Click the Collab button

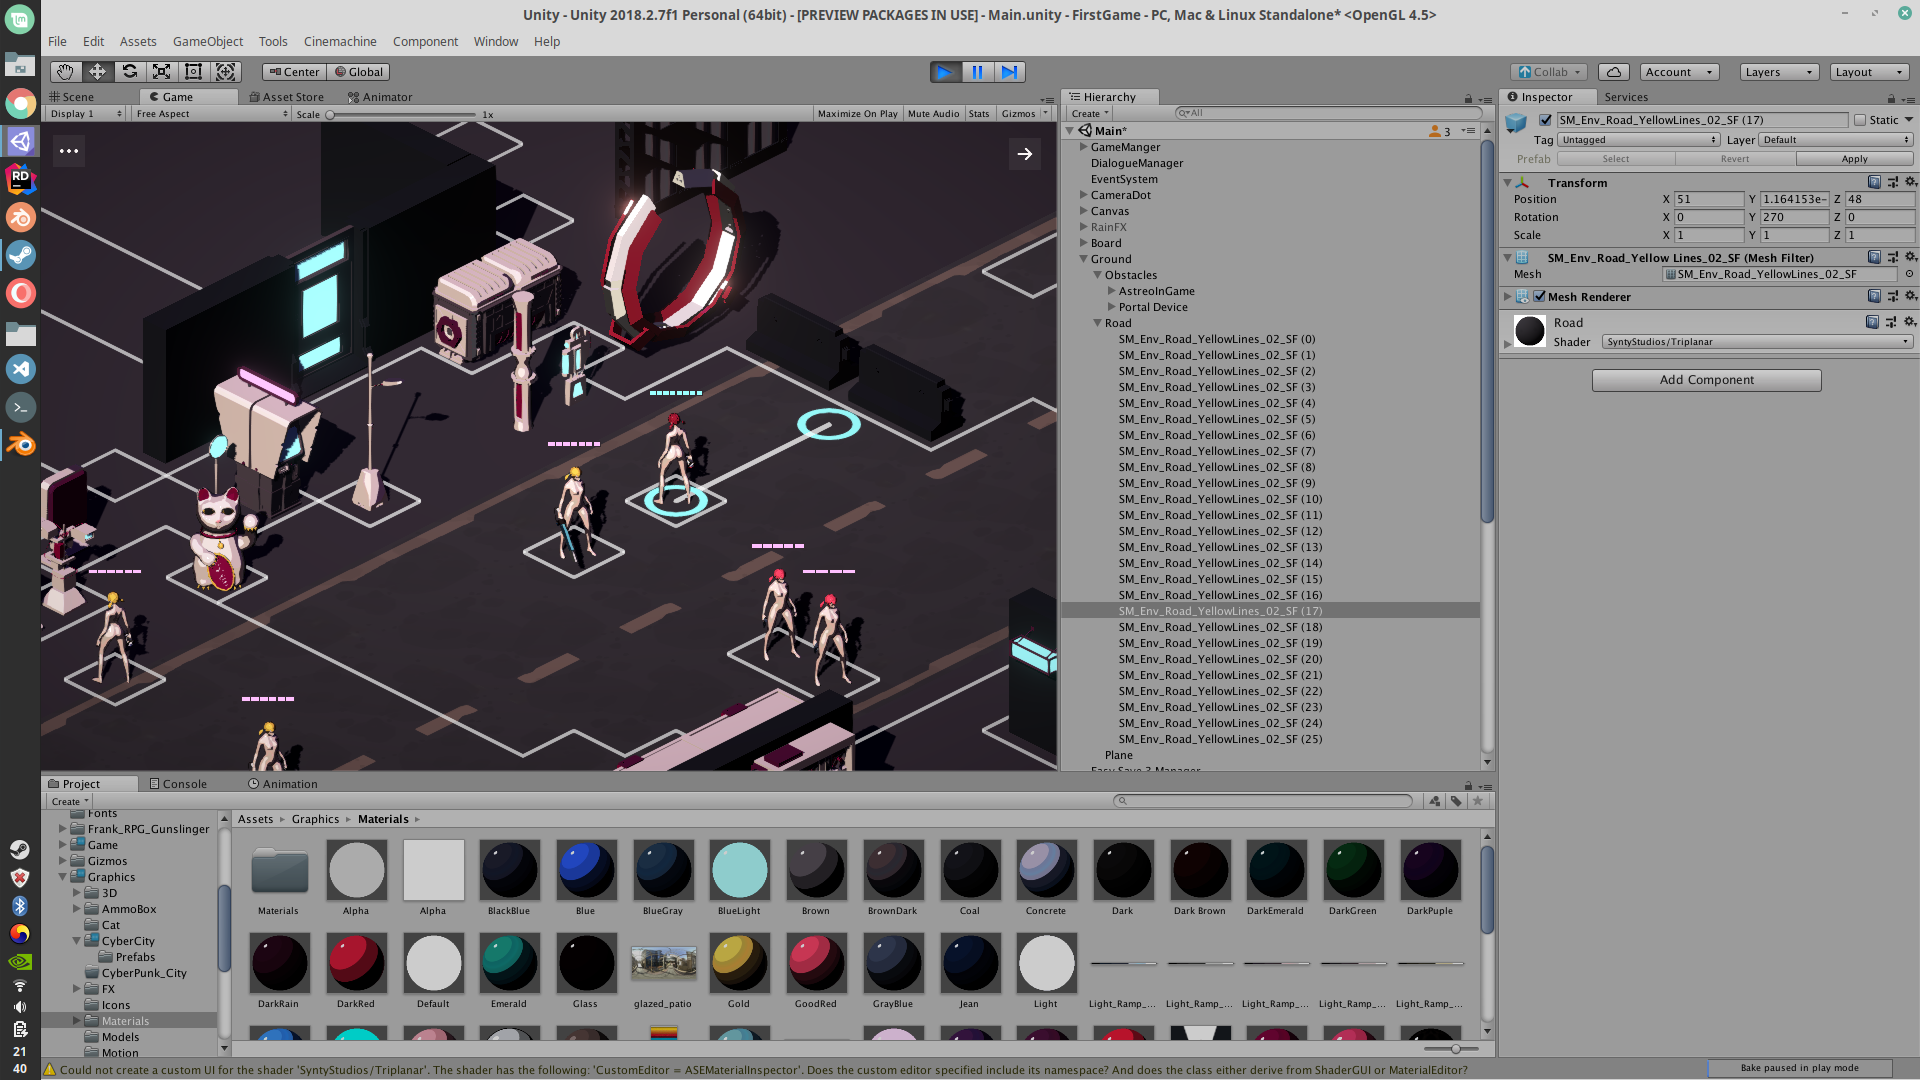1549,72
